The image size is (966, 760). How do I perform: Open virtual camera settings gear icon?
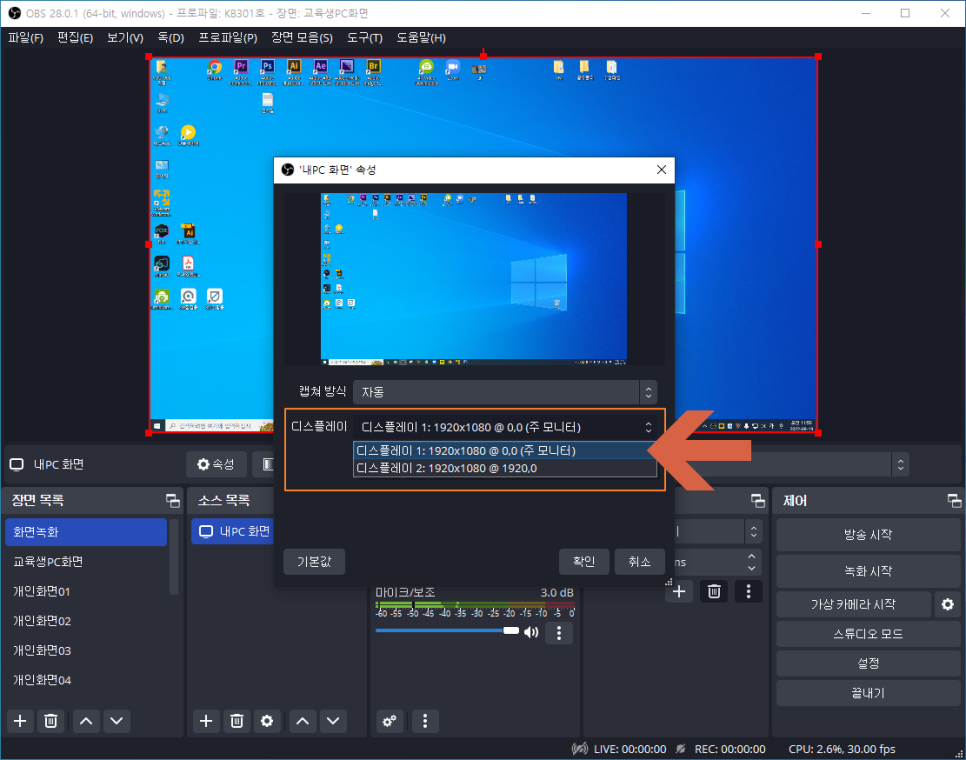tap(948, 605)
